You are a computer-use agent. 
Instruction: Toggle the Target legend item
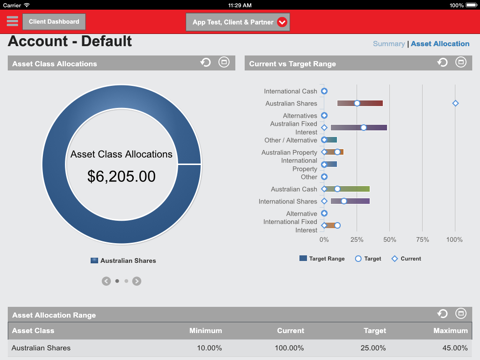368,259
